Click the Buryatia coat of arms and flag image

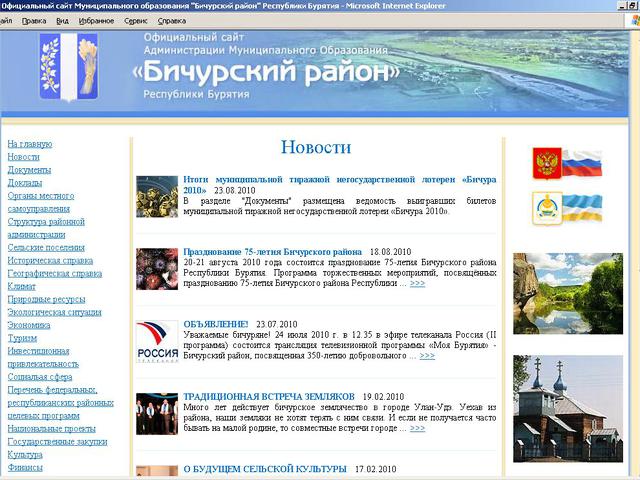pos(567,208)
